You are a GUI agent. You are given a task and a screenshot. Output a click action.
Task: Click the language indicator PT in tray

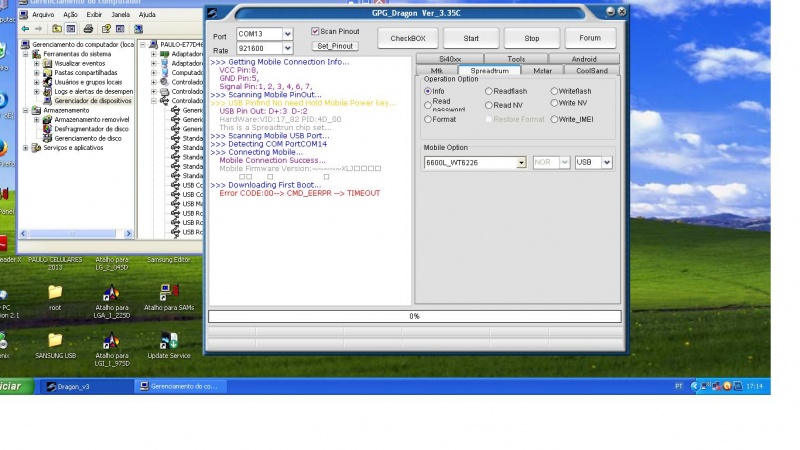pos(679,386)
